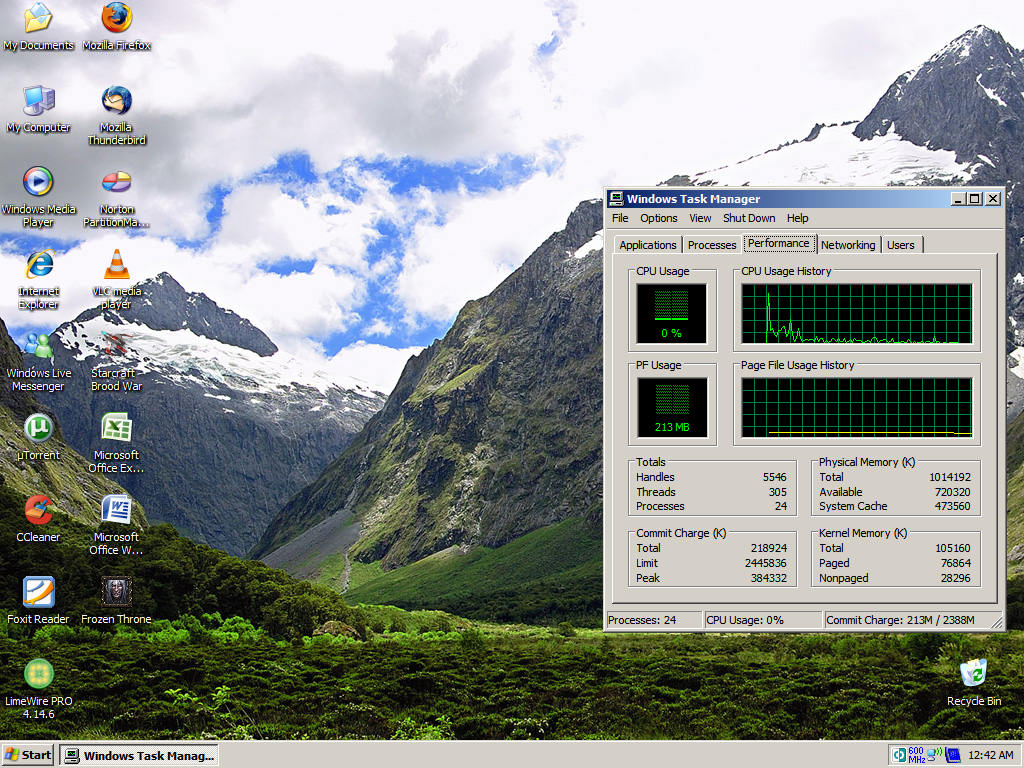Click the Starcraft Brood War icon
1024x768 pixels.
coord(117,347)
